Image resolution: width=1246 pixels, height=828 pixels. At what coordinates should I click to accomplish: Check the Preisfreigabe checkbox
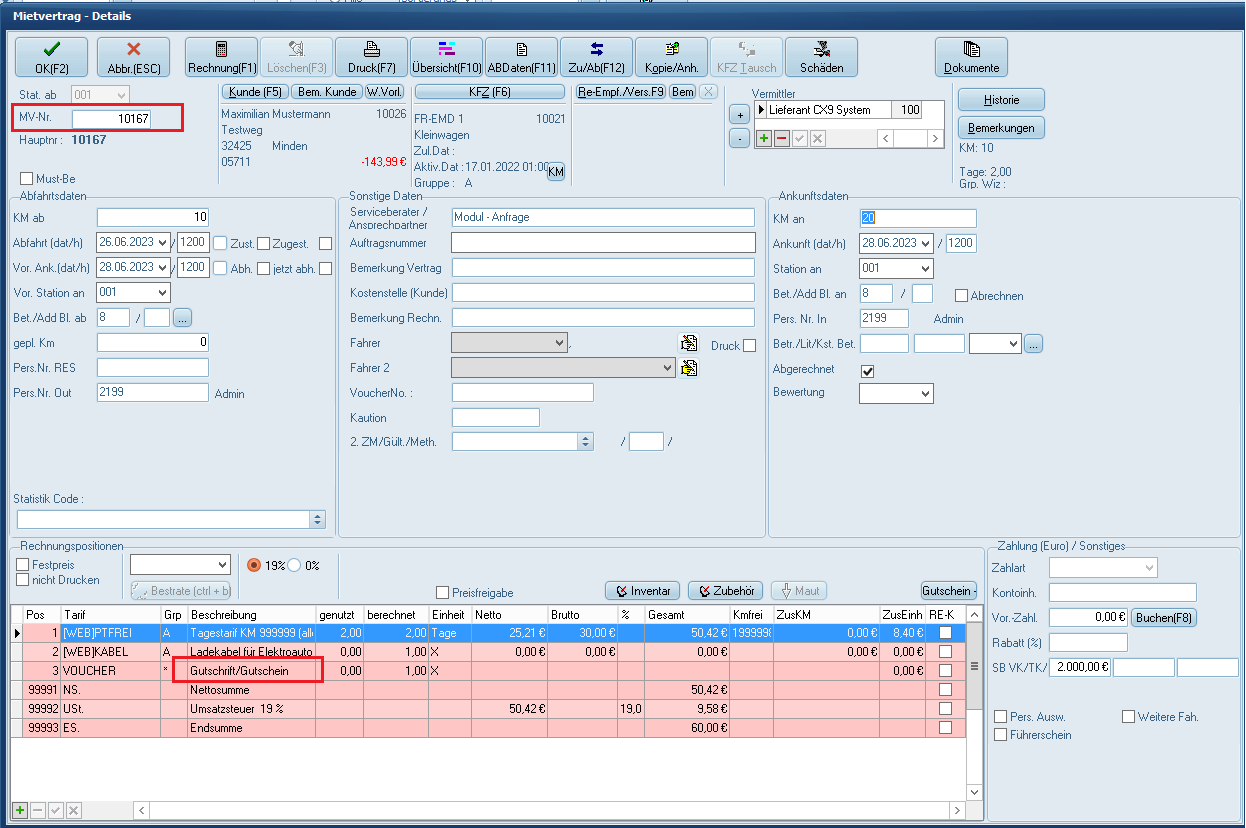[443, 593]
